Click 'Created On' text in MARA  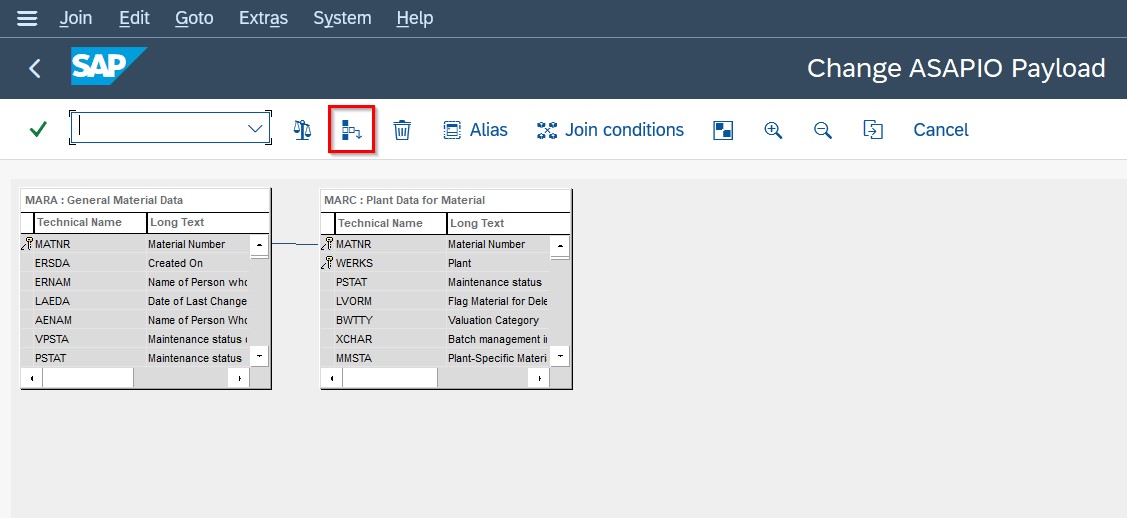click(175, 263)
